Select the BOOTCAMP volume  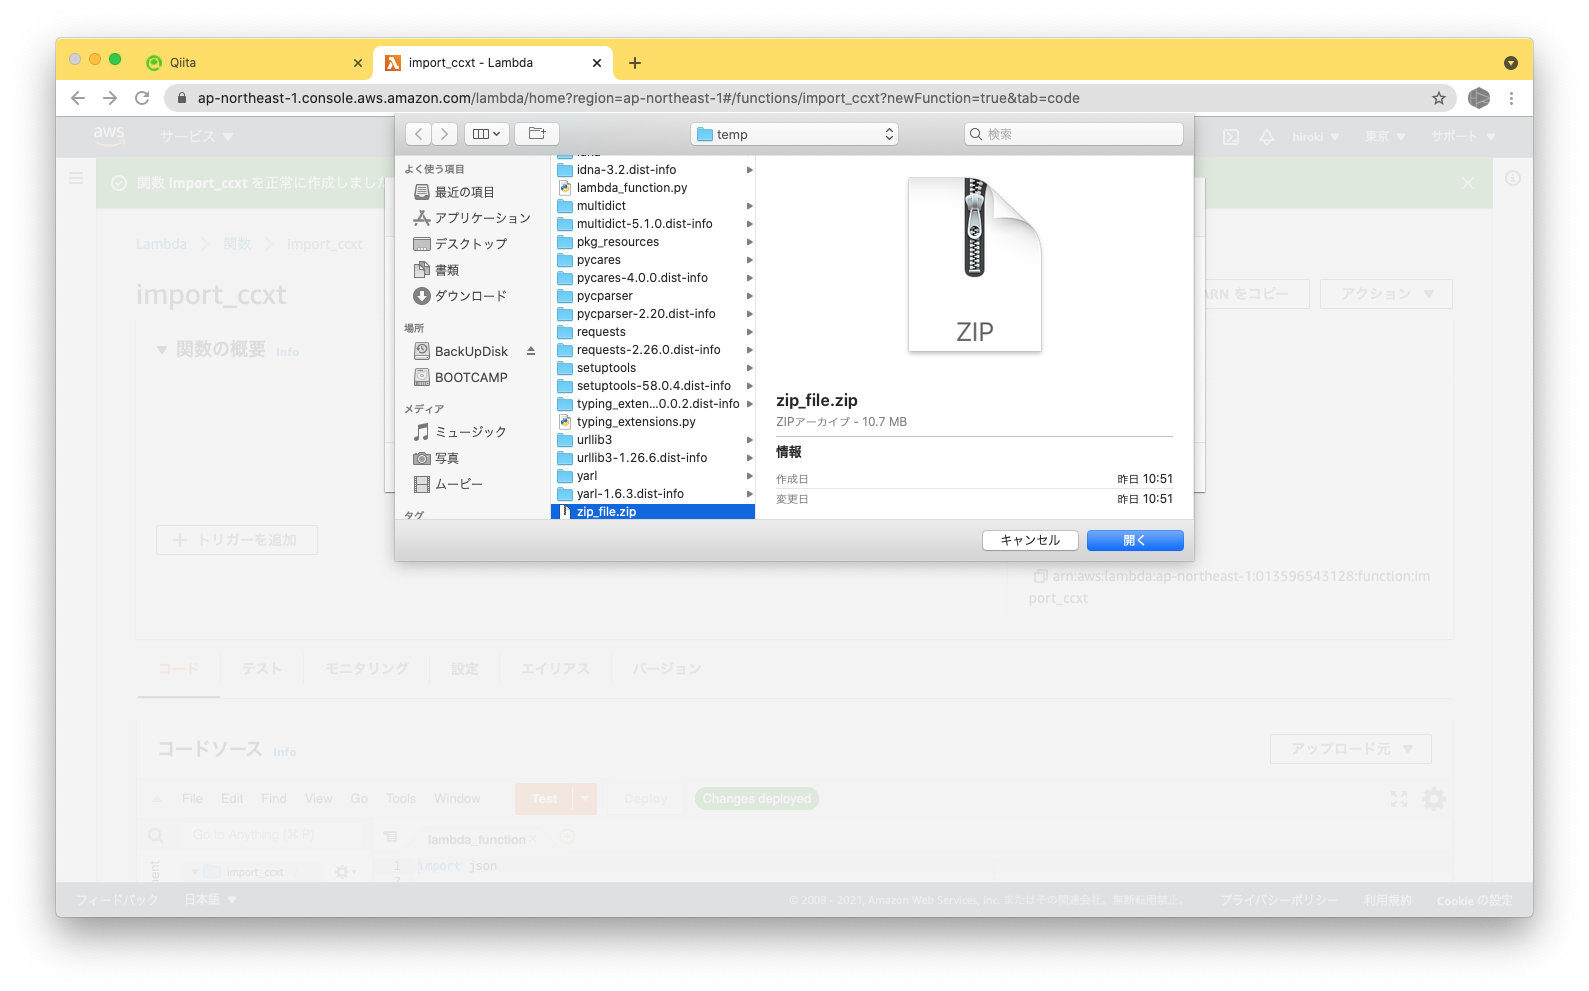pos(461,378)
